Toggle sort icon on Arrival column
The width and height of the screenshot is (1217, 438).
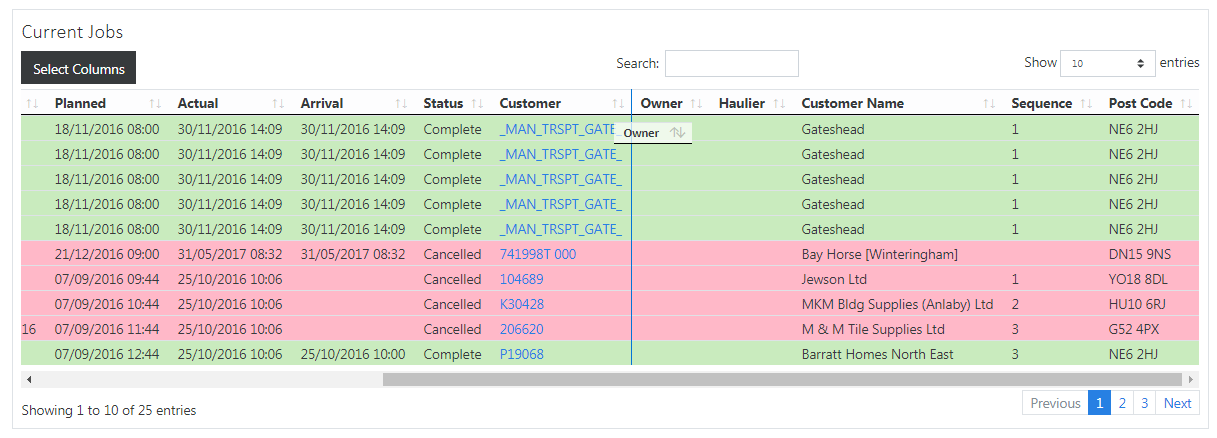[401, 104]
